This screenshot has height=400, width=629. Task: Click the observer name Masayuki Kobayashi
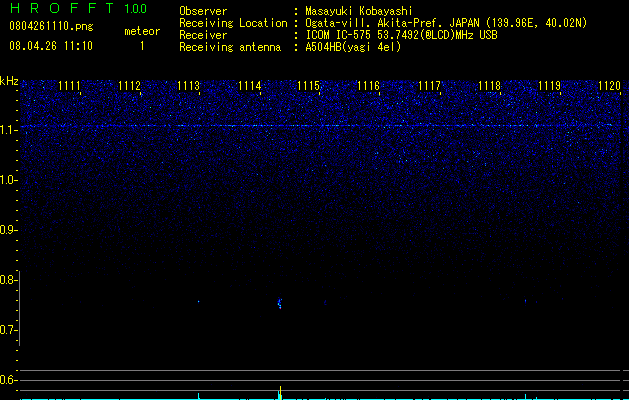[359, 11]
